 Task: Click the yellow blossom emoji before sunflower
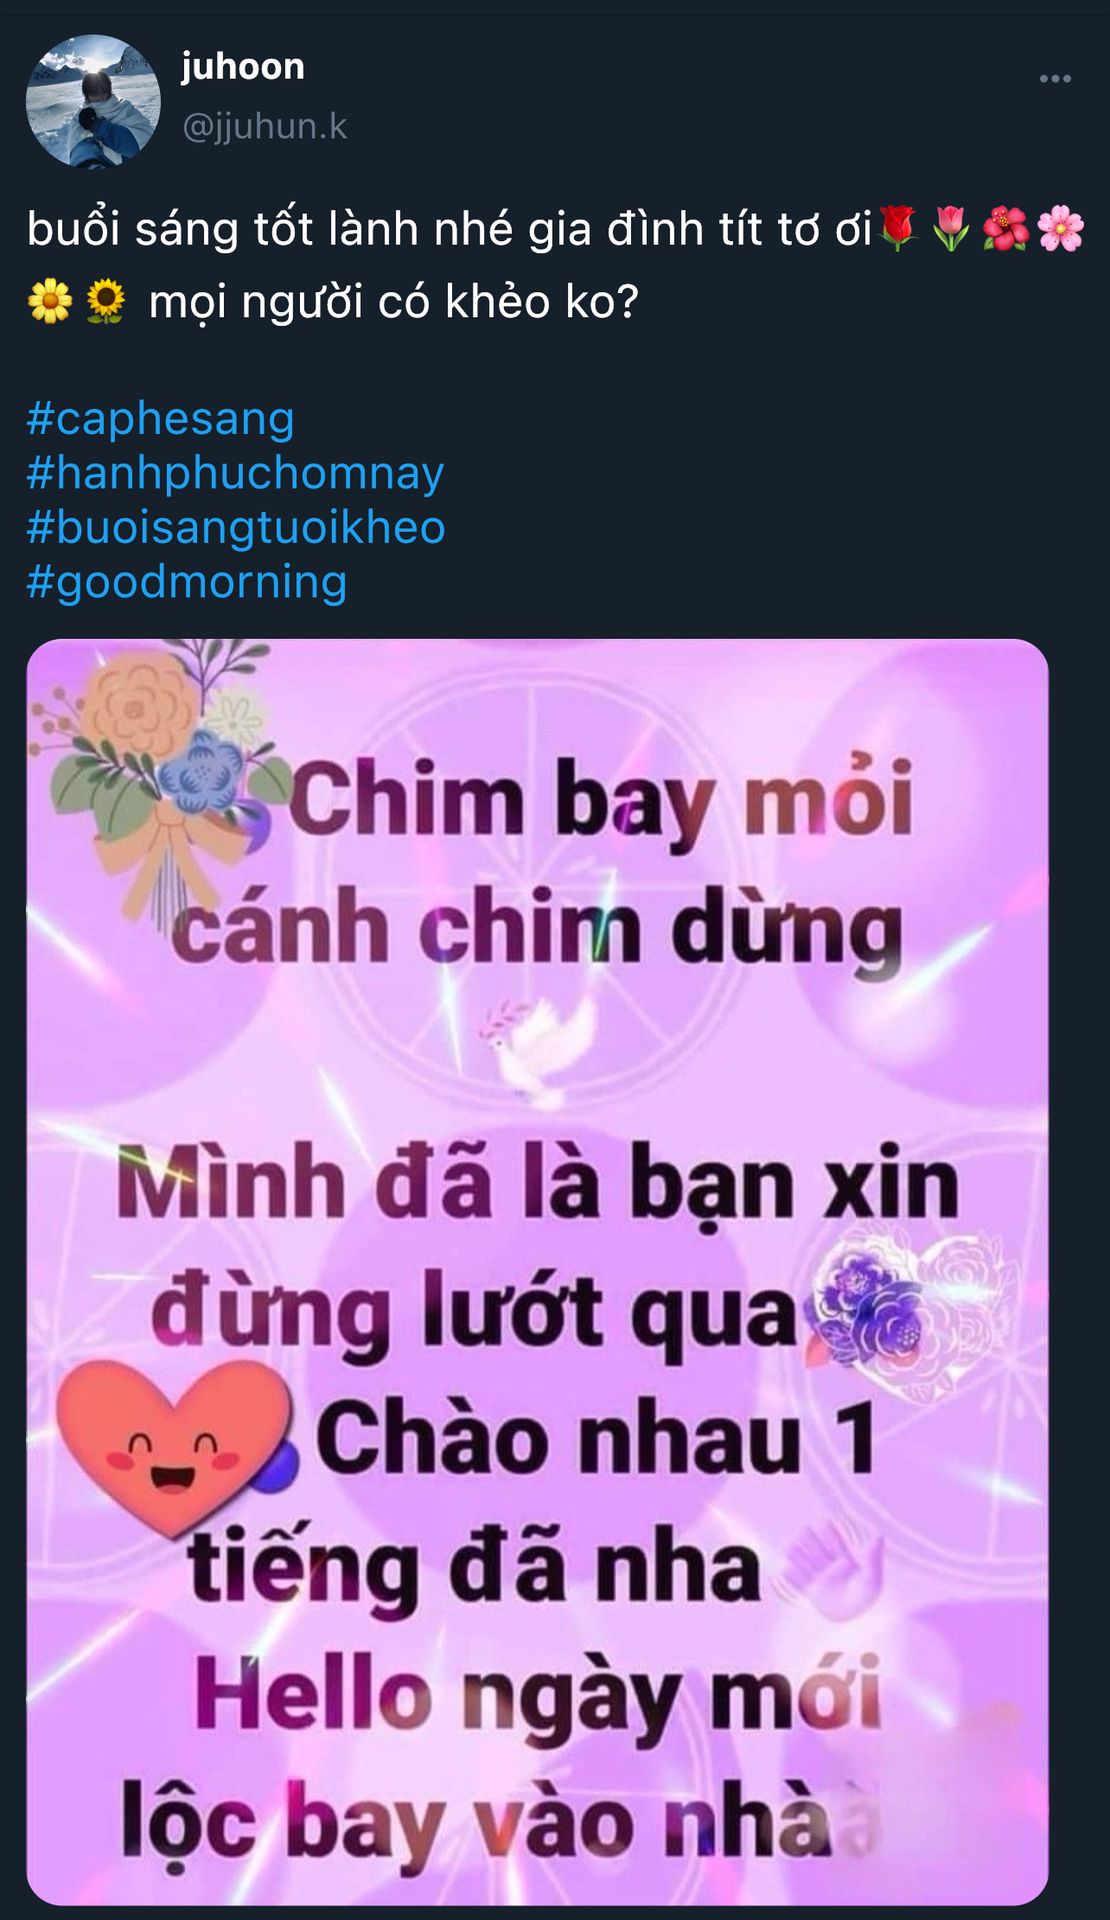pyautogui.click(x=50, y=301)
